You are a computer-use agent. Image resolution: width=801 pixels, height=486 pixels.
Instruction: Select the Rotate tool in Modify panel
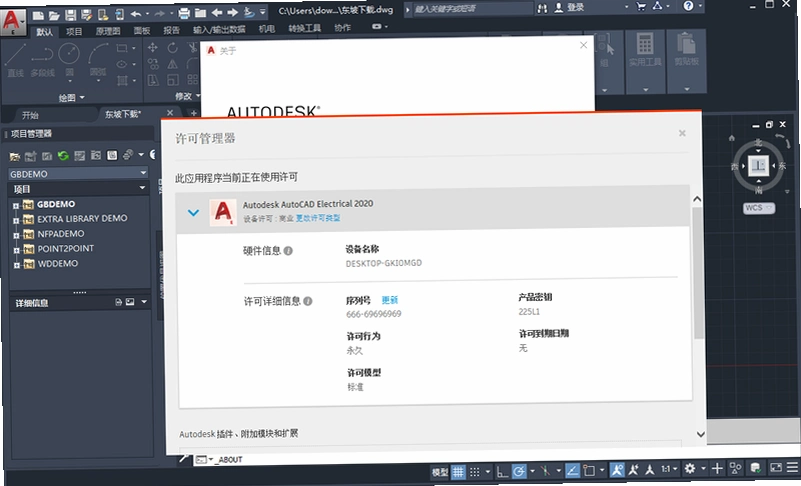pos(173,48)
